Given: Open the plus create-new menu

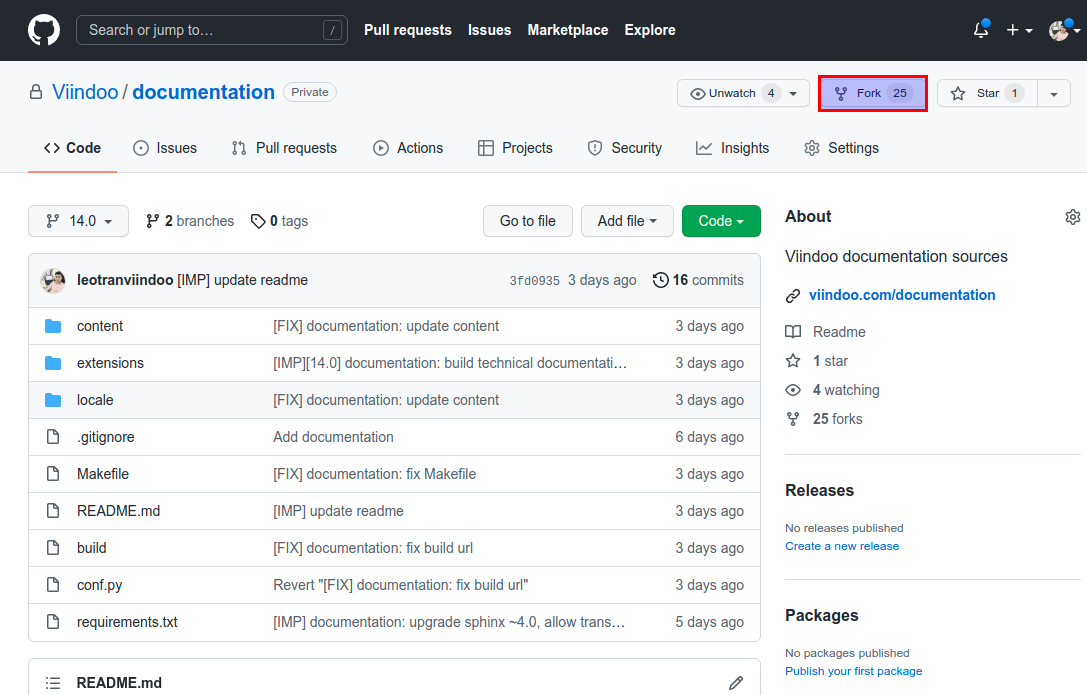Looking at the screenshot, I should pyautogui.click(x=1019, y=30).
